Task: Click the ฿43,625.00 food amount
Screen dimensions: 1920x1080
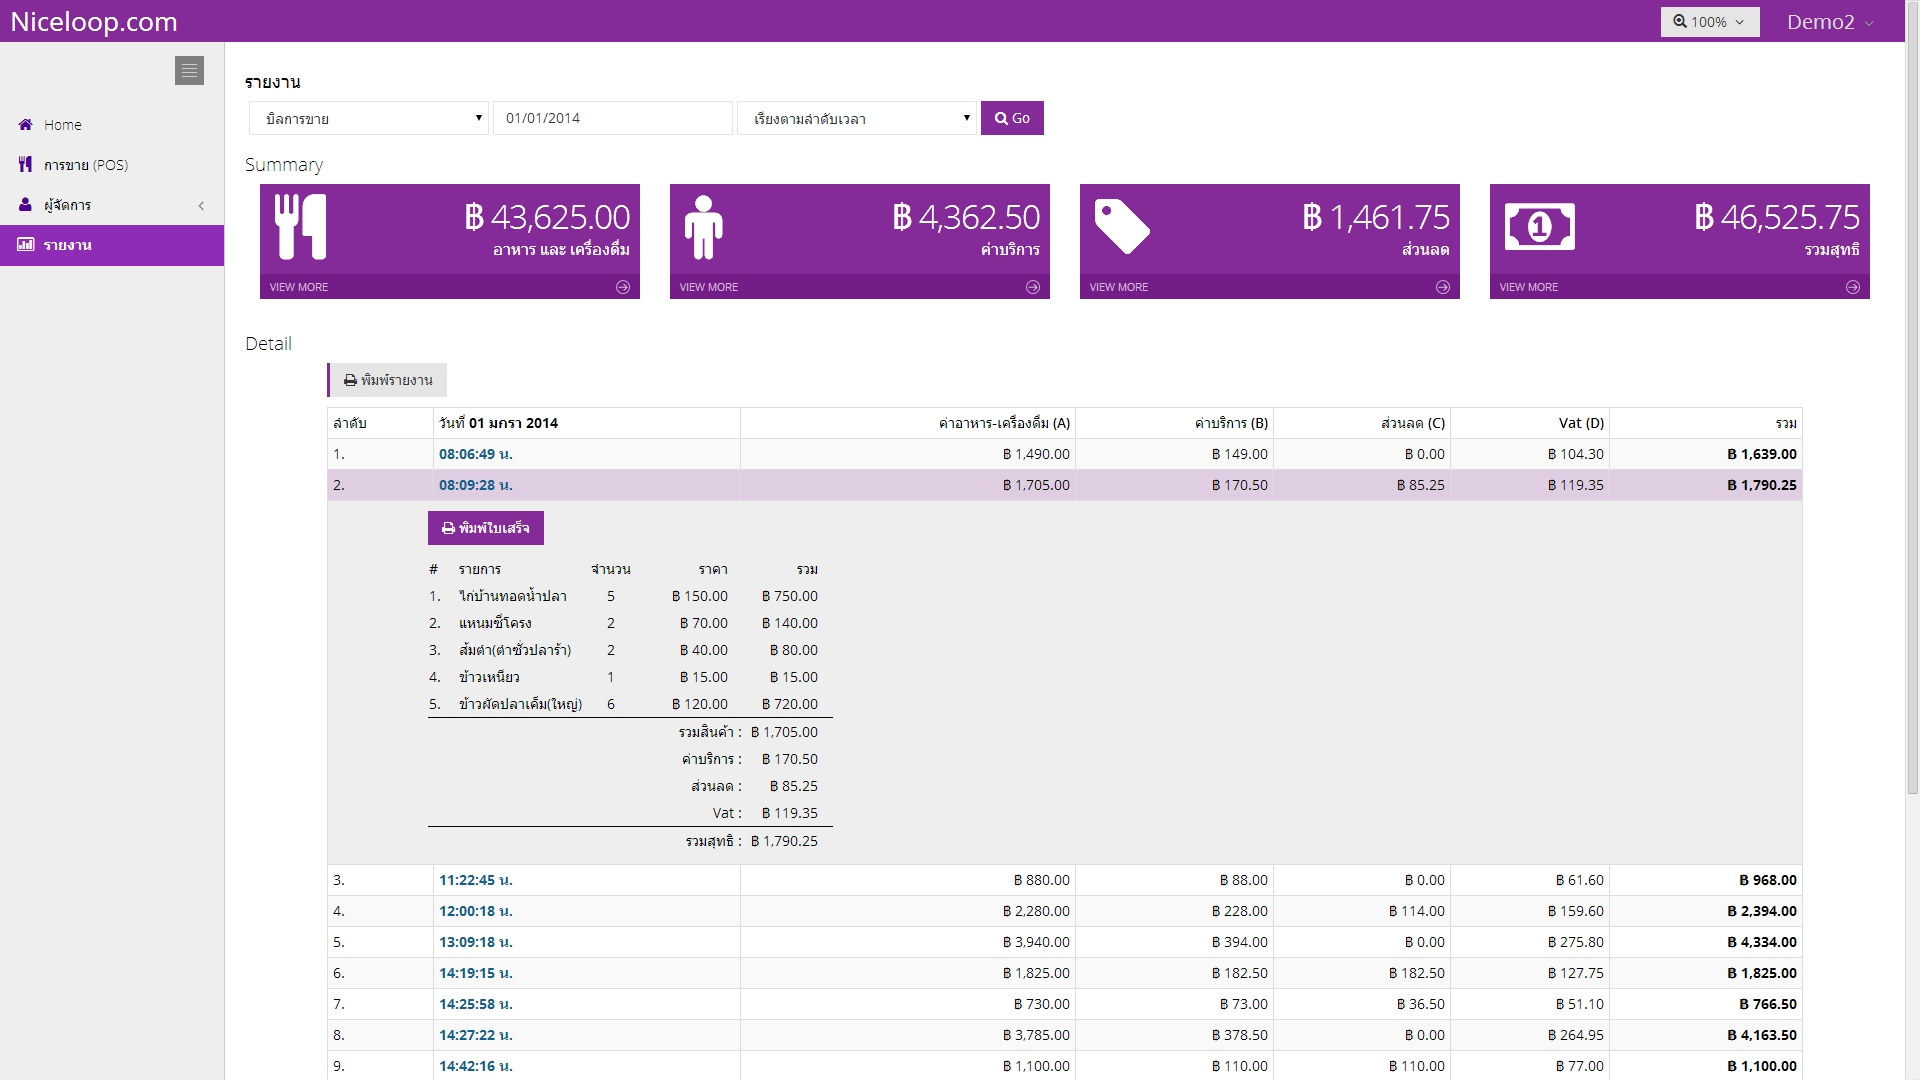Action: pyautogui.click(x=547, y=217)
